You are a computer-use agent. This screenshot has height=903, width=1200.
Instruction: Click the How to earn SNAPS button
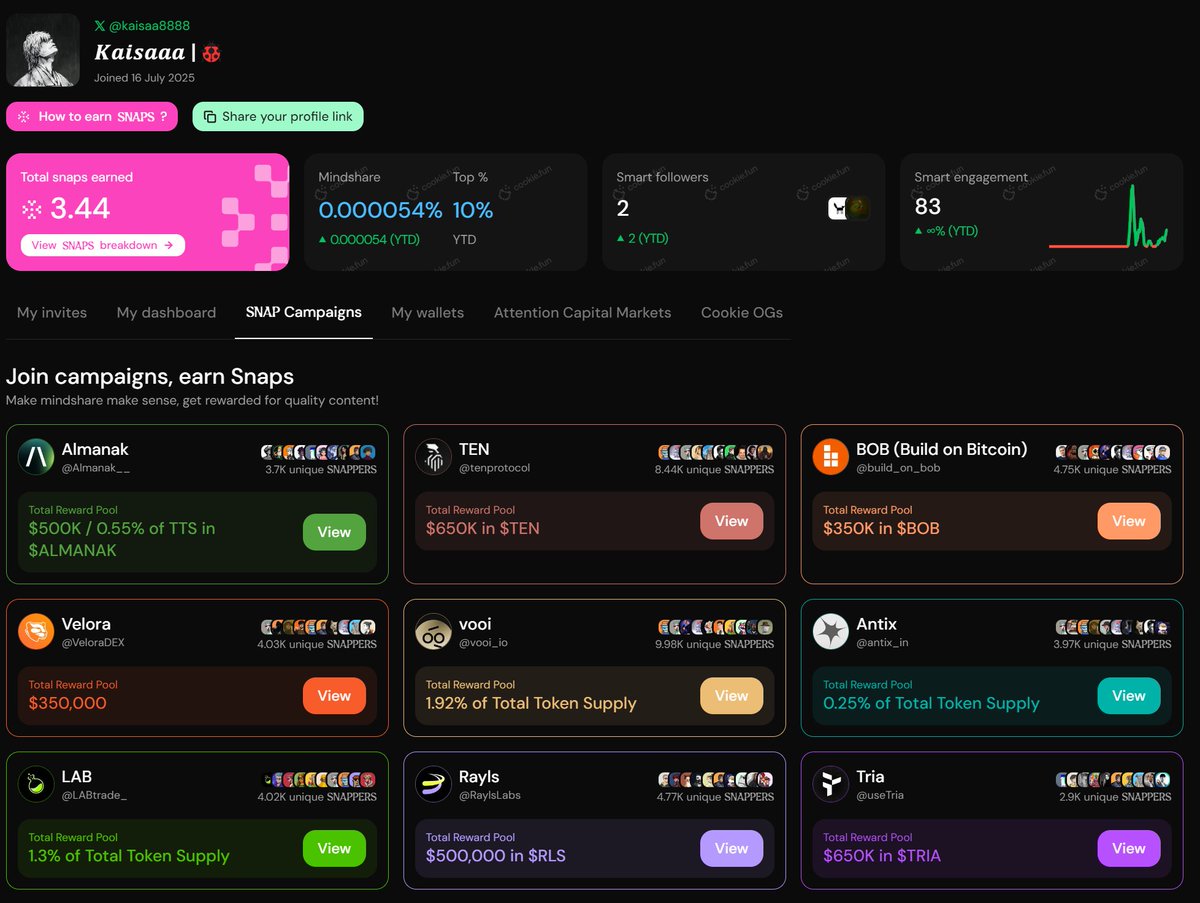click(x=92, y=117)
